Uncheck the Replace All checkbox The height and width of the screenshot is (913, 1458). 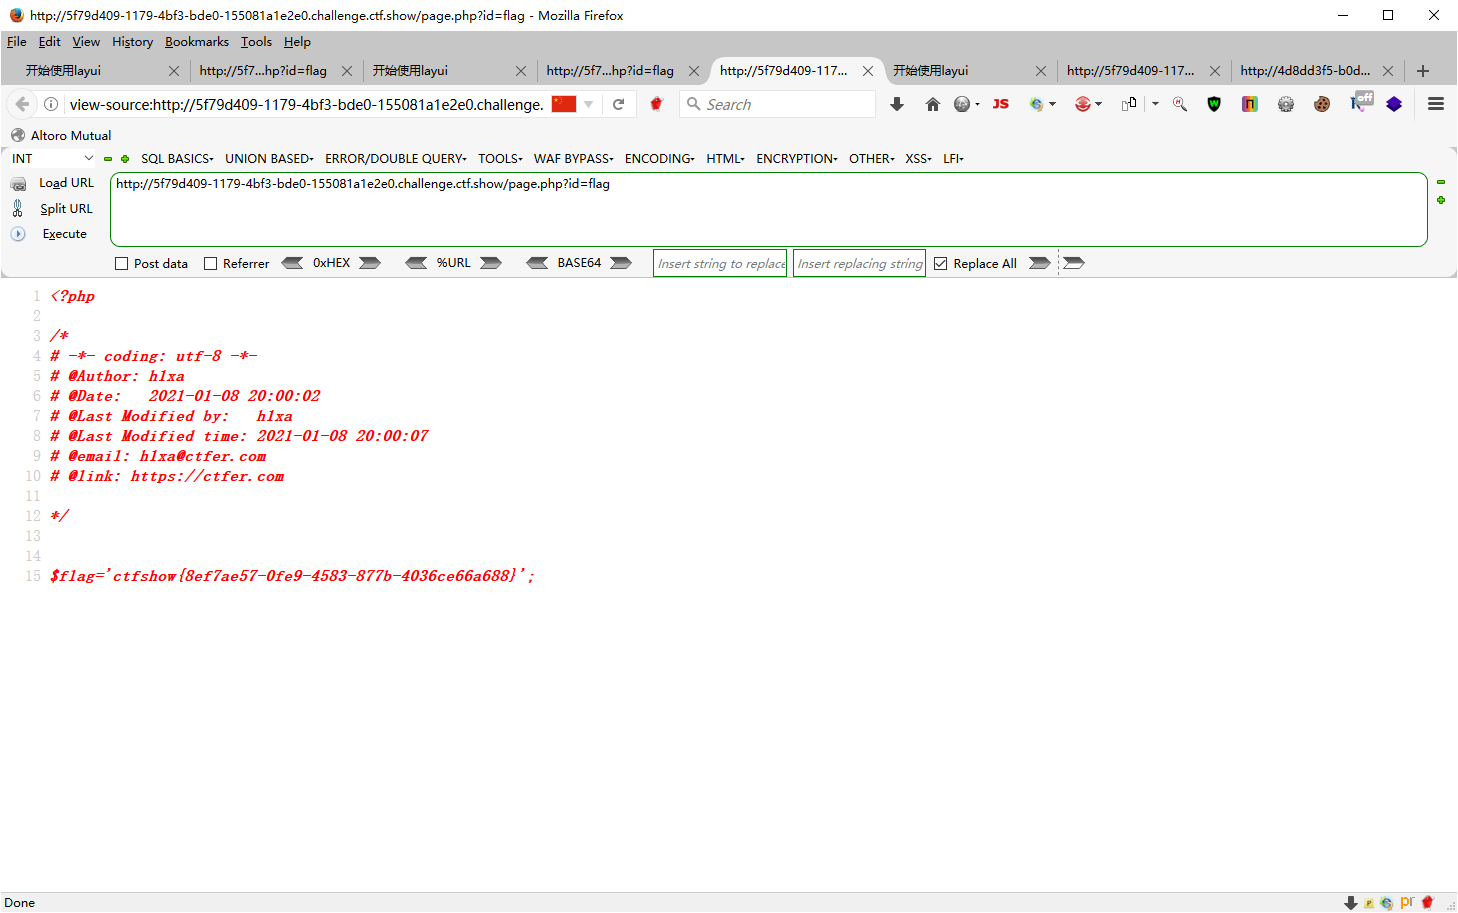point(940,264)
